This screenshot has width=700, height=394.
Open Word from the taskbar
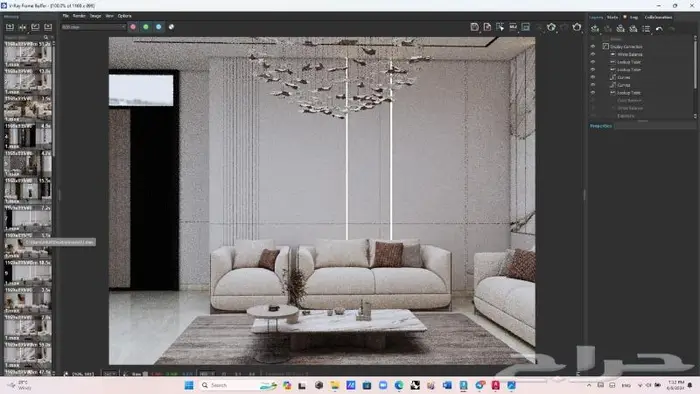point(447,385)
